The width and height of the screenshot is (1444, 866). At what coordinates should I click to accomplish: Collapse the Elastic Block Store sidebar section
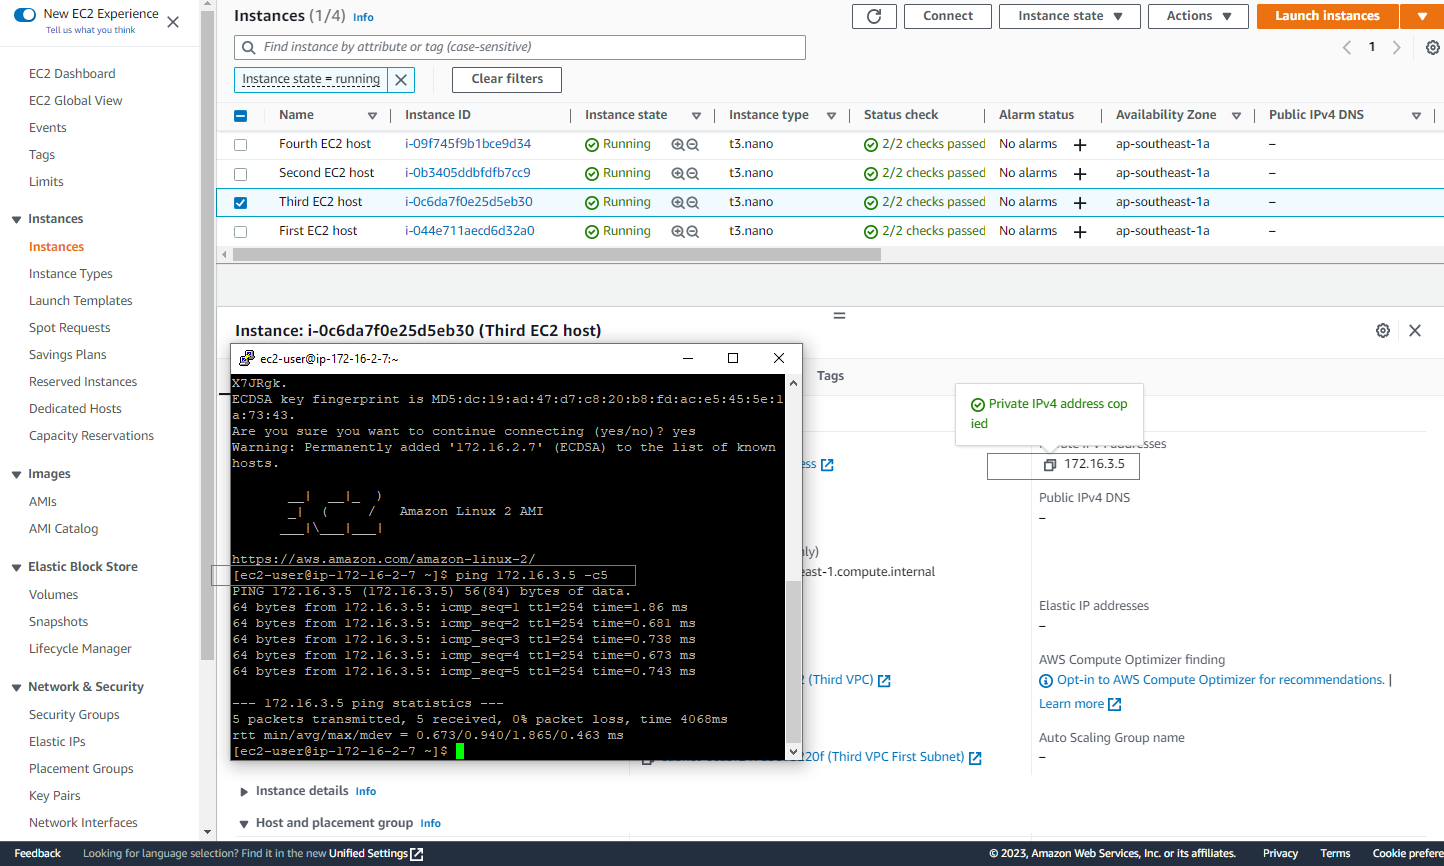click(x=16, y=568)
